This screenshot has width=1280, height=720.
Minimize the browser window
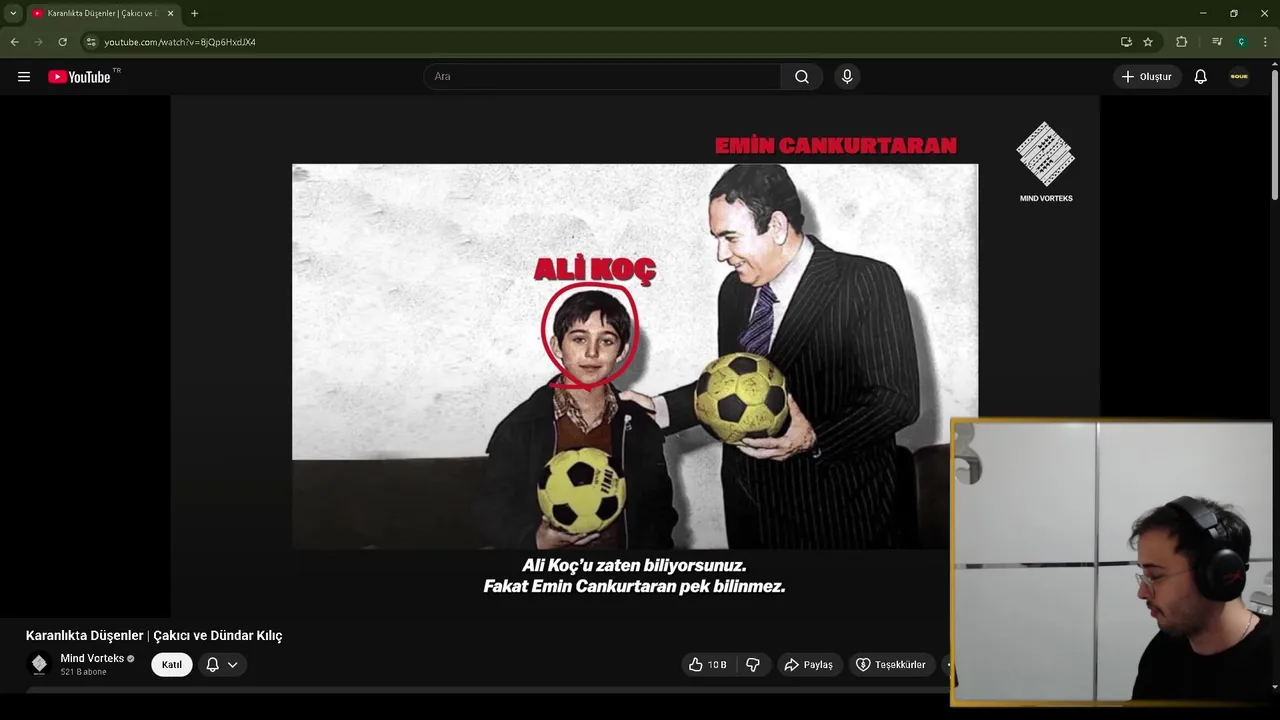tap(1203, 13)
